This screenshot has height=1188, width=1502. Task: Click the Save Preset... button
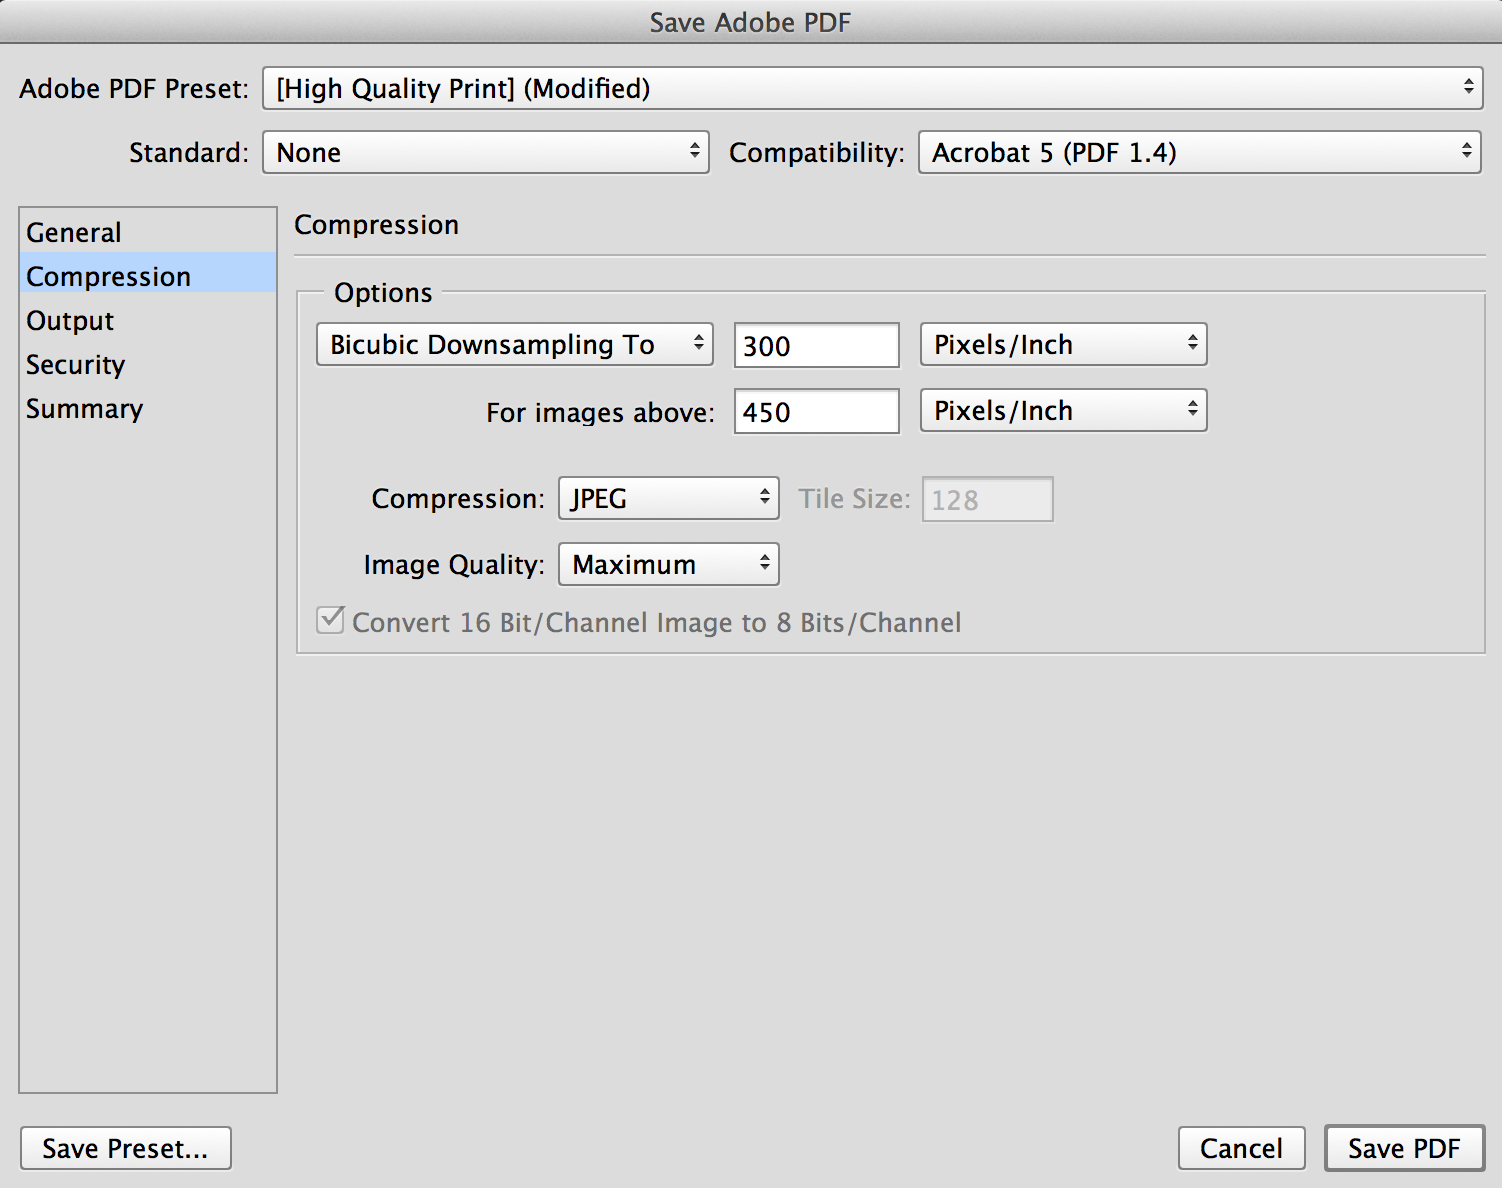point(126,1148)
